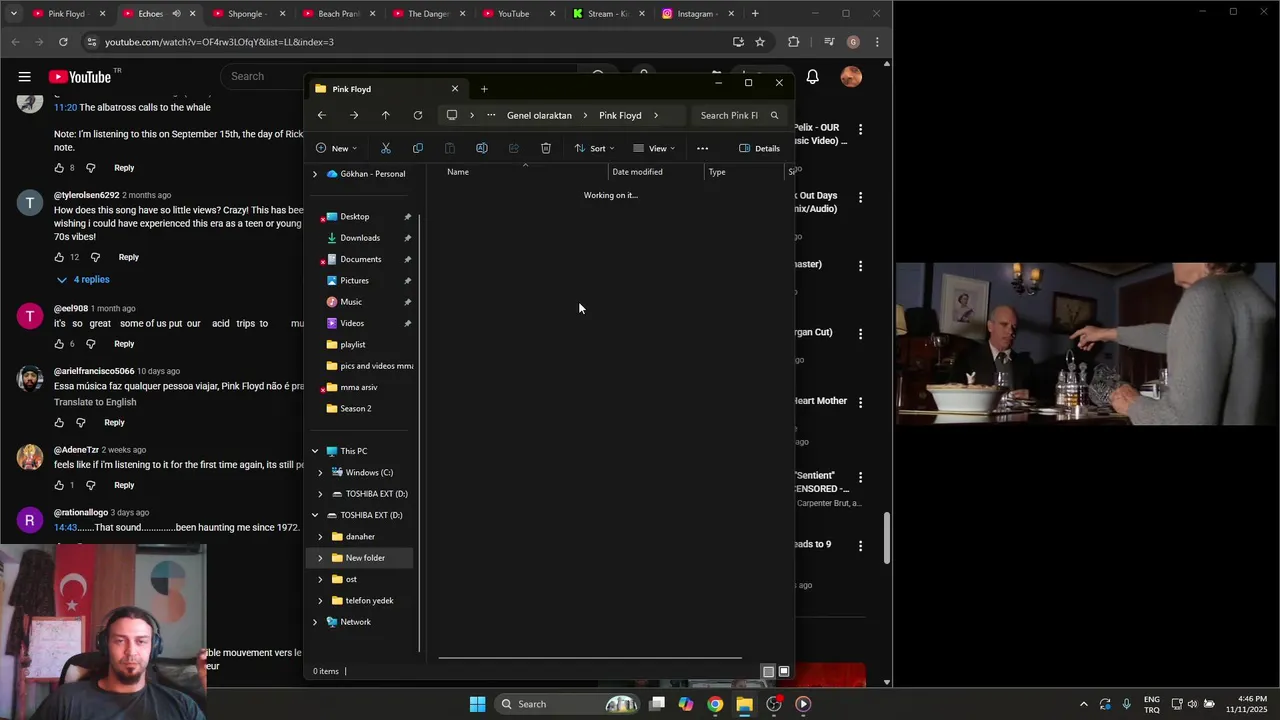Screen dimensions: 1280x720
Task: Collapse the This PC tree node
Action: 315,451
